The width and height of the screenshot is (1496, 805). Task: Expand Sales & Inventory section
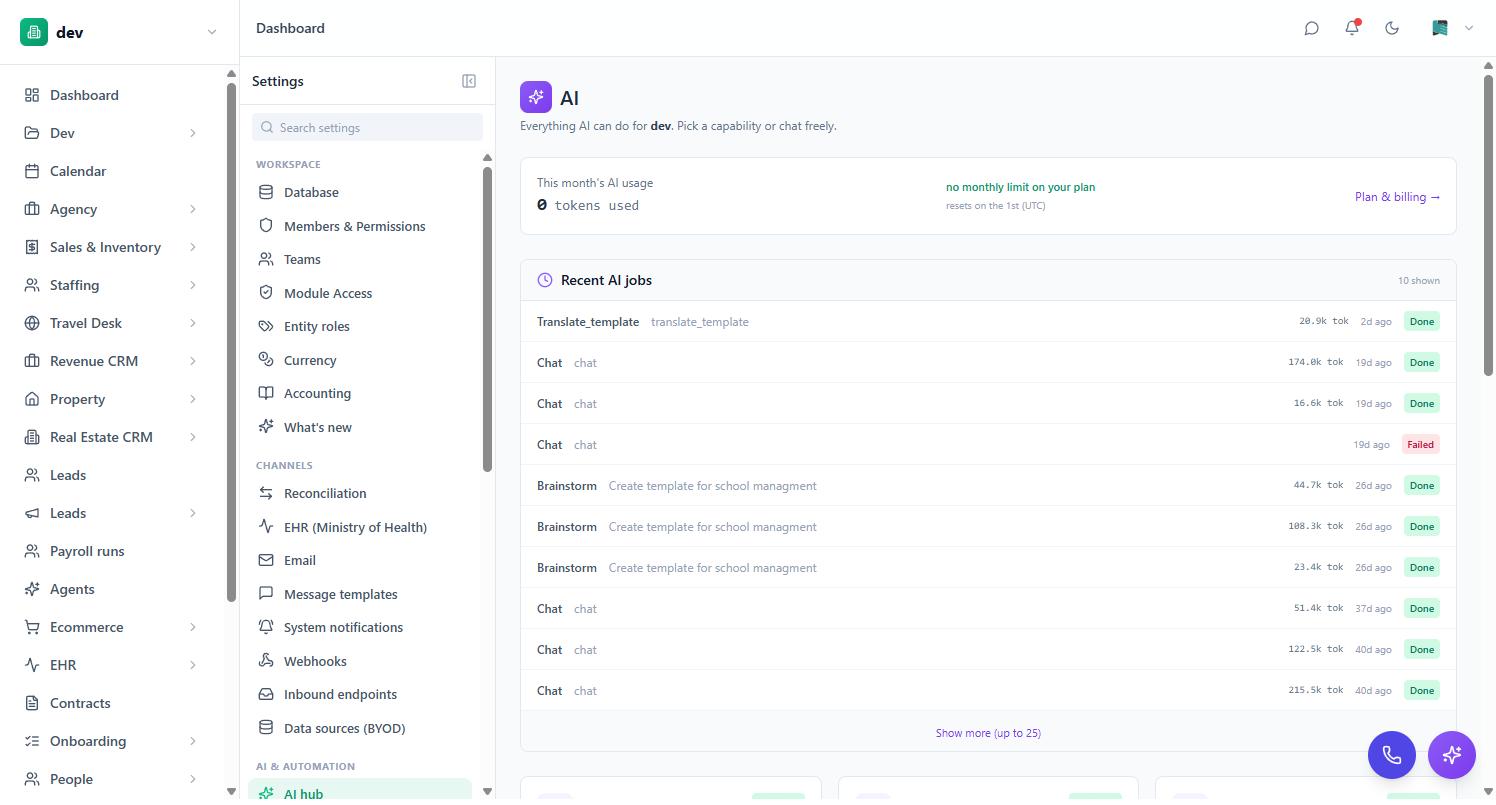192,247
